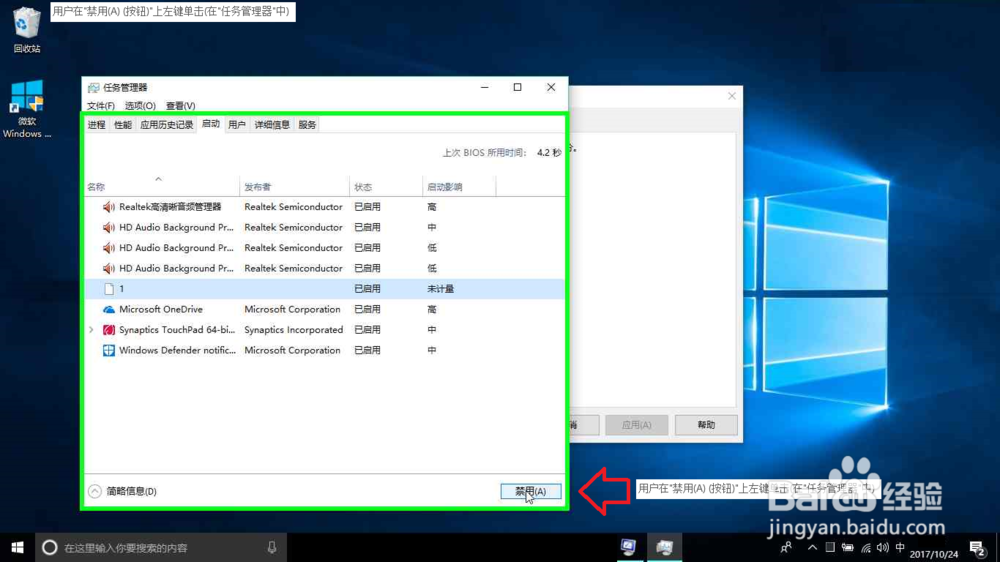Select Windows Defender notific... row name

click(x=177, y=350)
